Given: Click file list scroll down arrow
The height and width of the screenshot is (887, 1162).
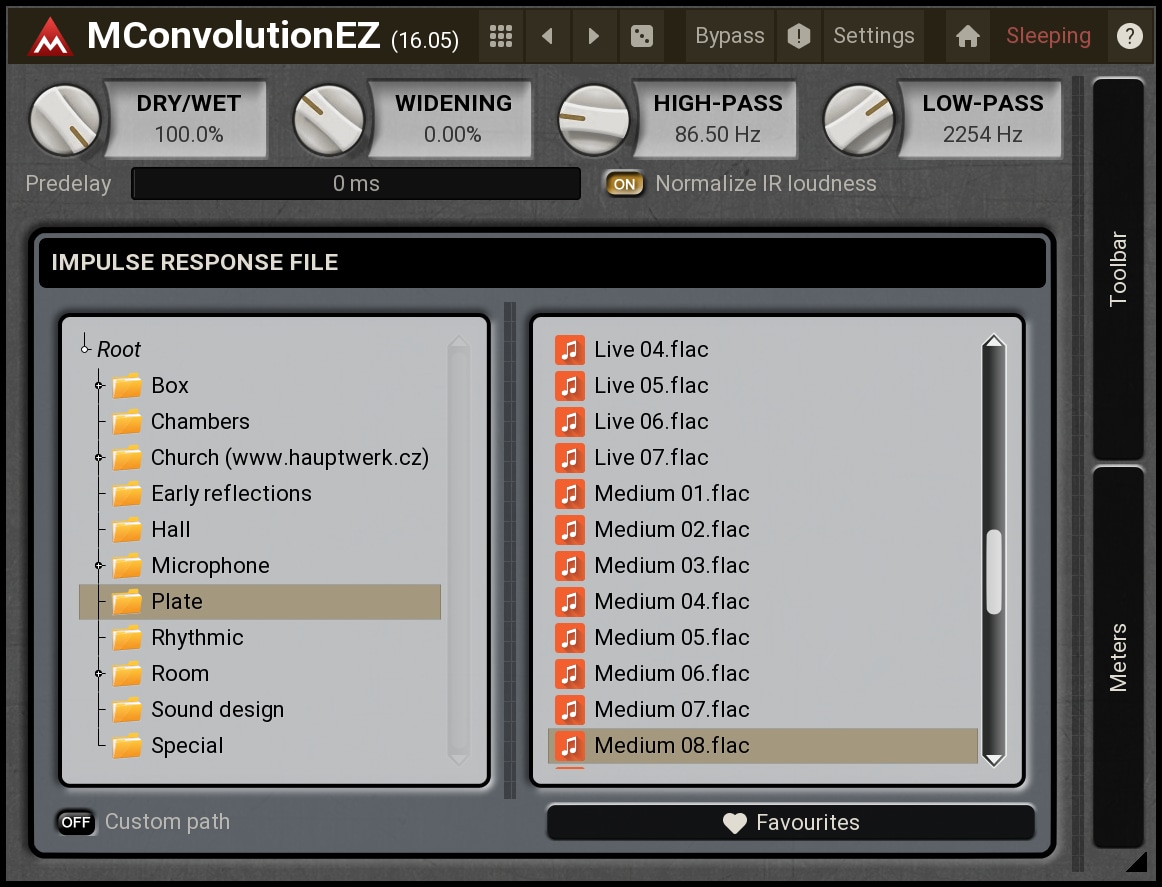Looking at the screenshot, I should 994,759.
